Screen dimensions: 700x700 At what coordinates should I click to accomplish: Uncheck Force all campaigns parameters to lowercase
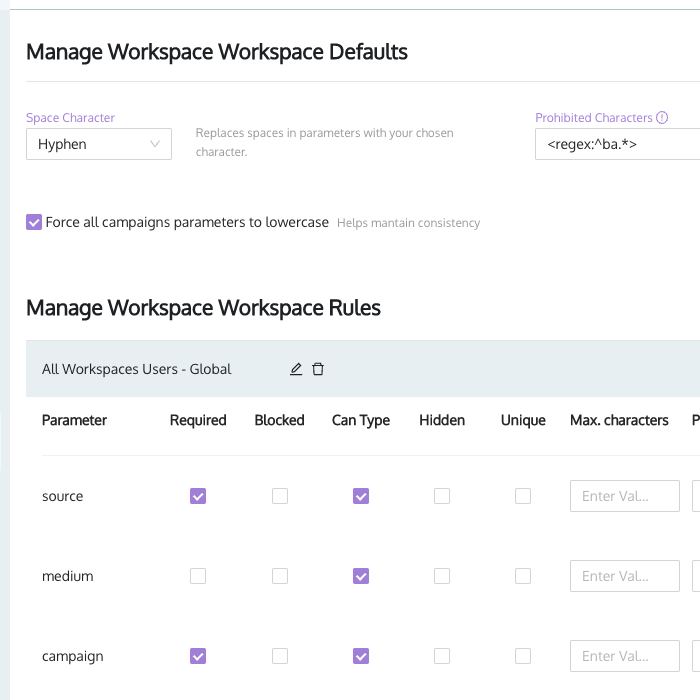click(x=34, y=222)
